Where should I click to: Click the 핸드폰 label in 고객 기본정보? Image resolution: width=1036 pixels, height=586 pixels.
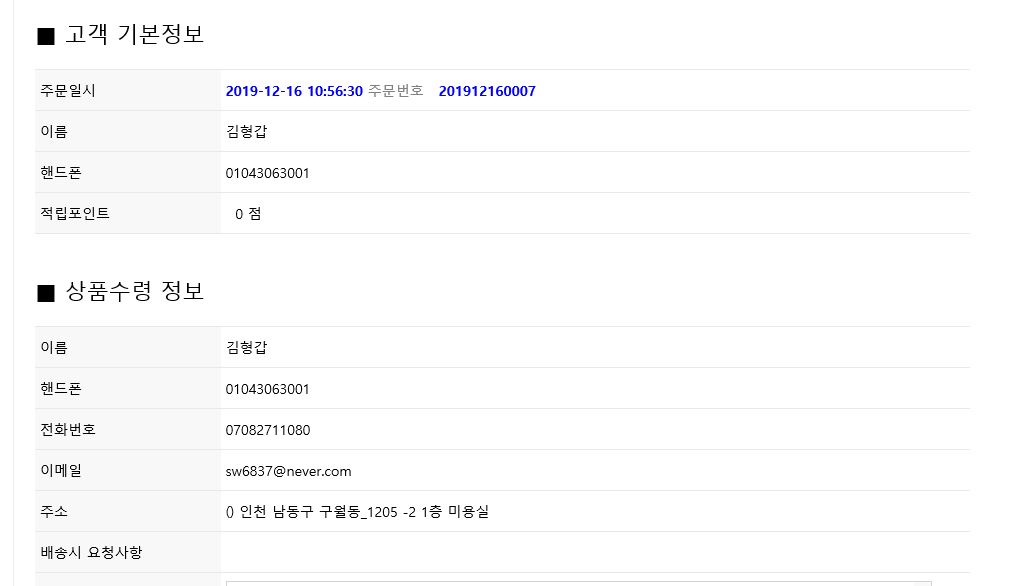point(61,172)
